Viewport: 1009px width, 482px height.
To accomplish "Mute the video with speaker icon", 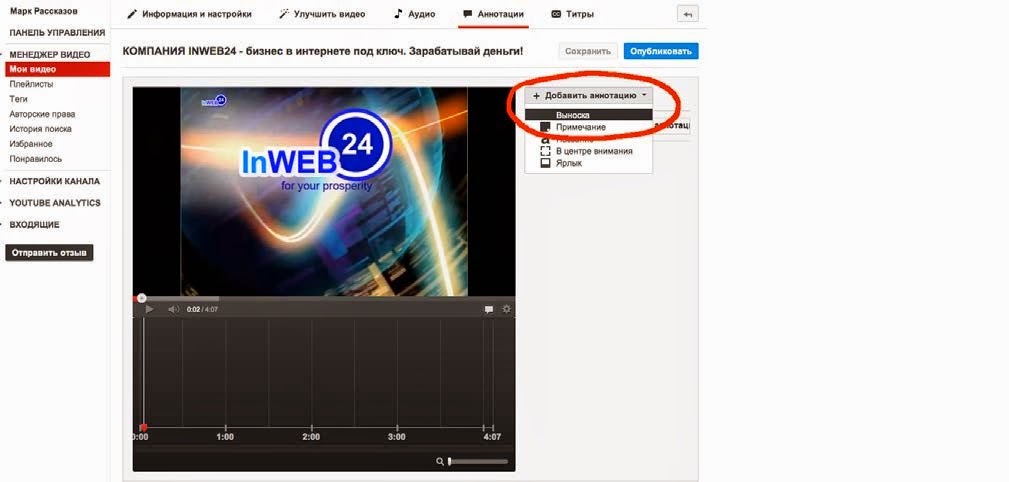I will tap(174, 310).
